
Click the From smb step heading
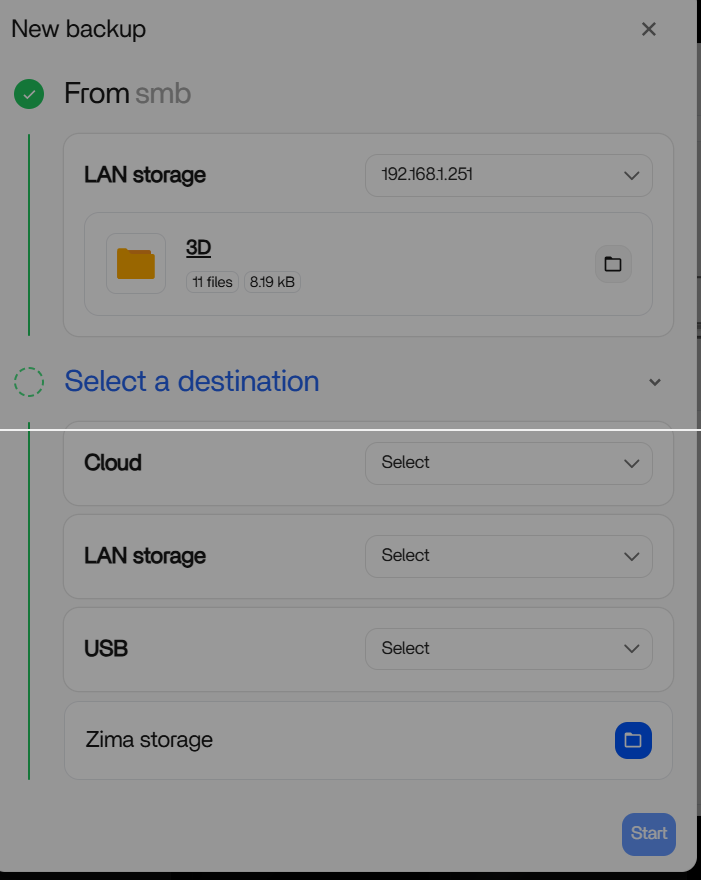(127, 94)
